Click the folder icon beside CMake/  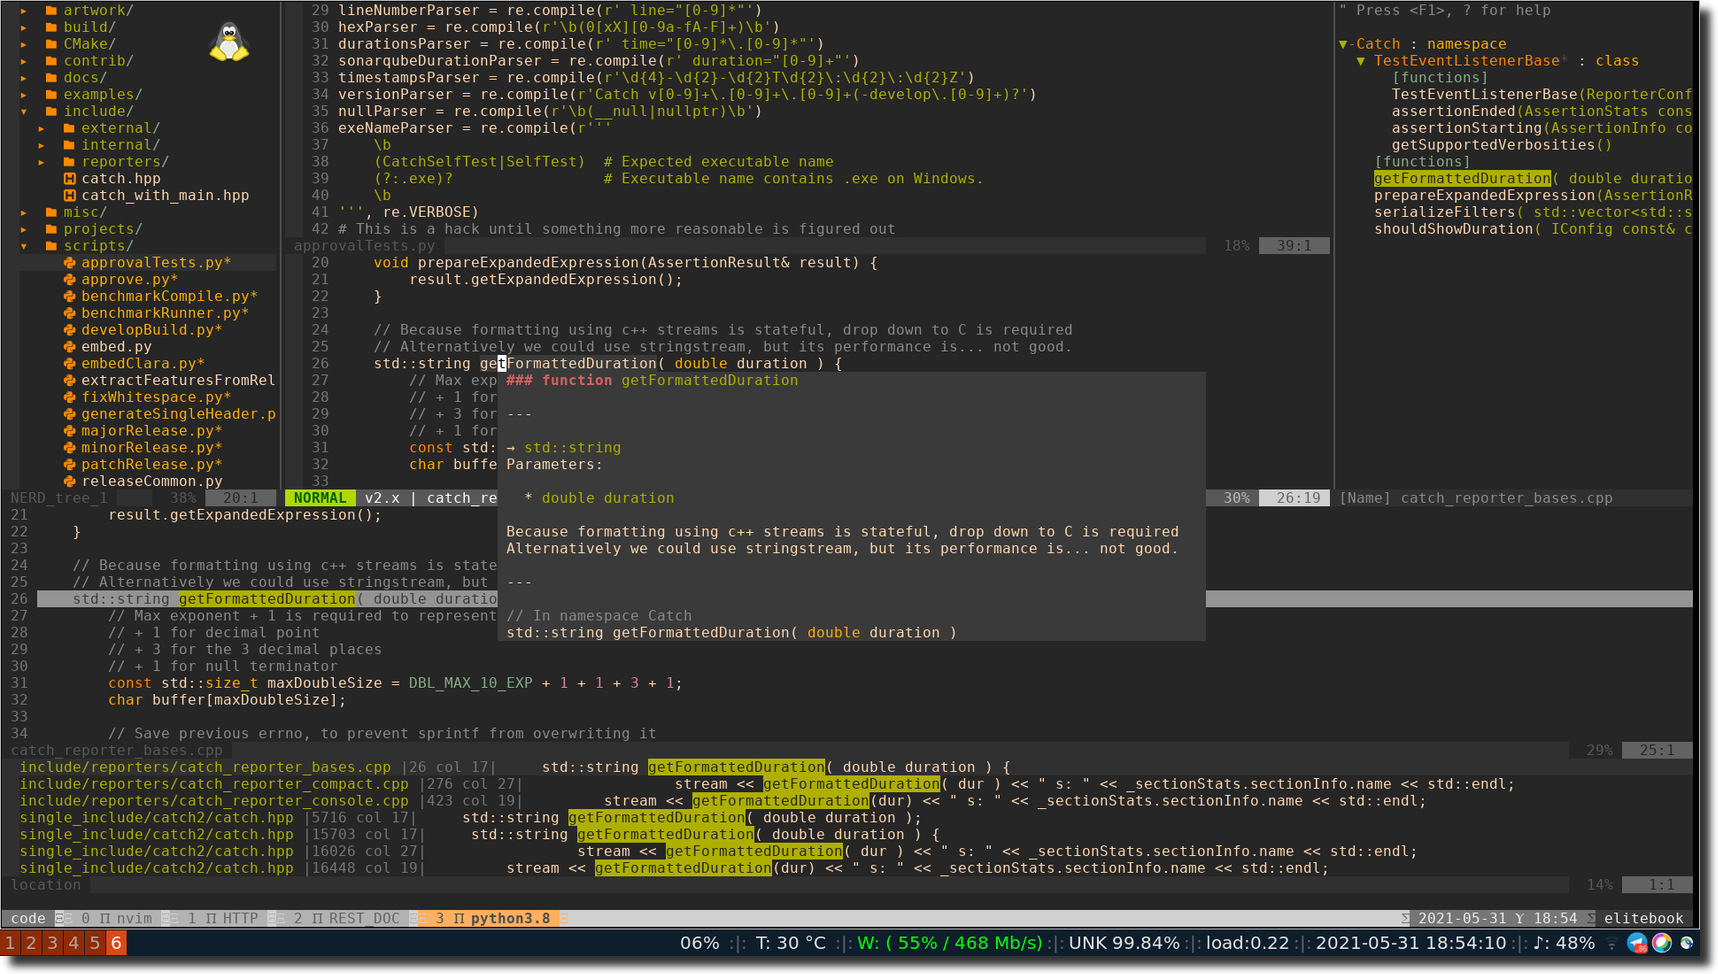click(x=51, y=44)
